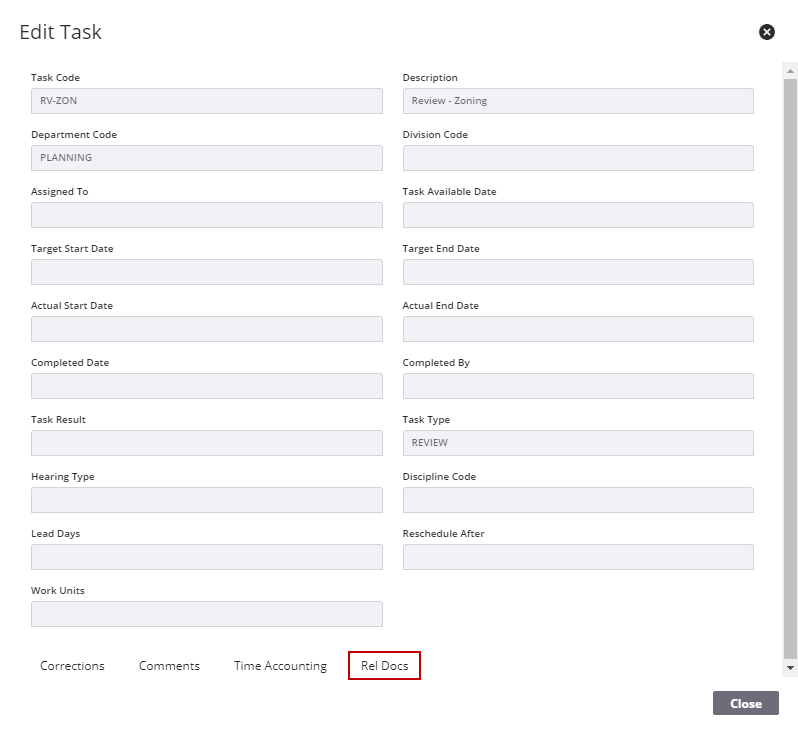
Task: Click the Close button
Action: pos(745,703)
